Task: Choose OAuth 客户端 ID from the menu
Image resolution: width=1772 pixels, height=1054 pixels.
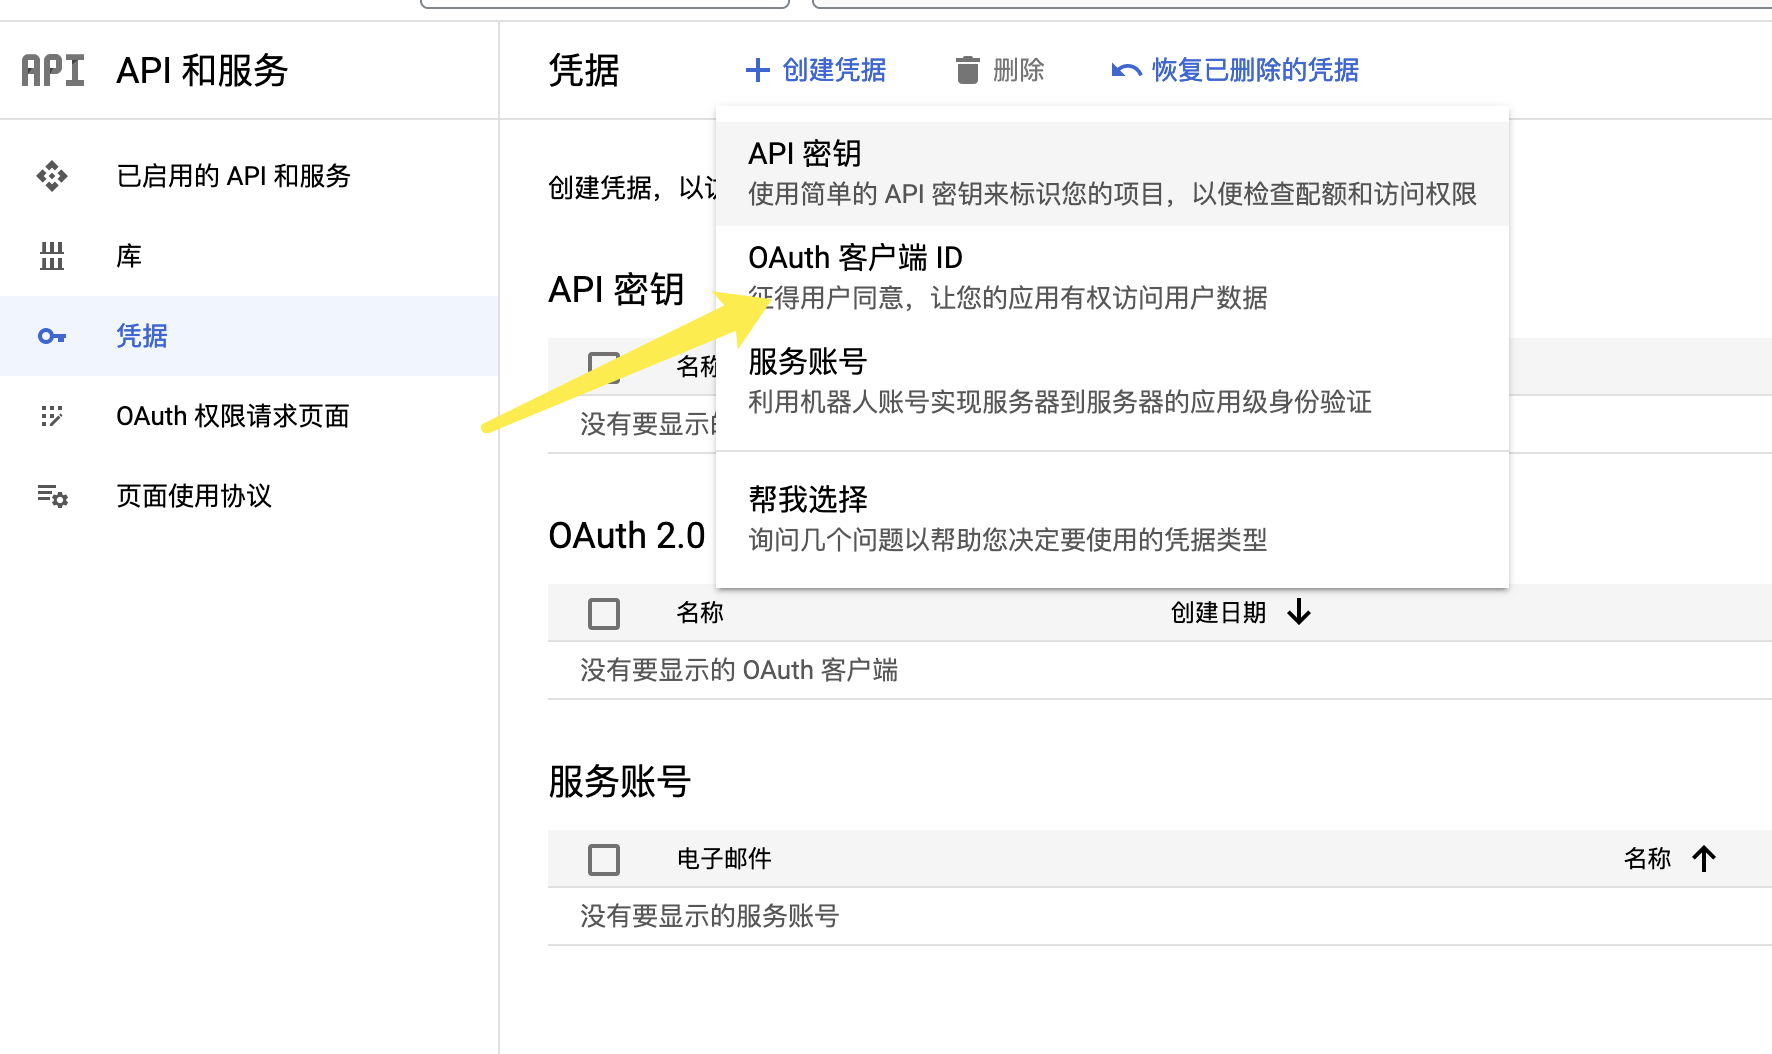Action: [1112, 278]
